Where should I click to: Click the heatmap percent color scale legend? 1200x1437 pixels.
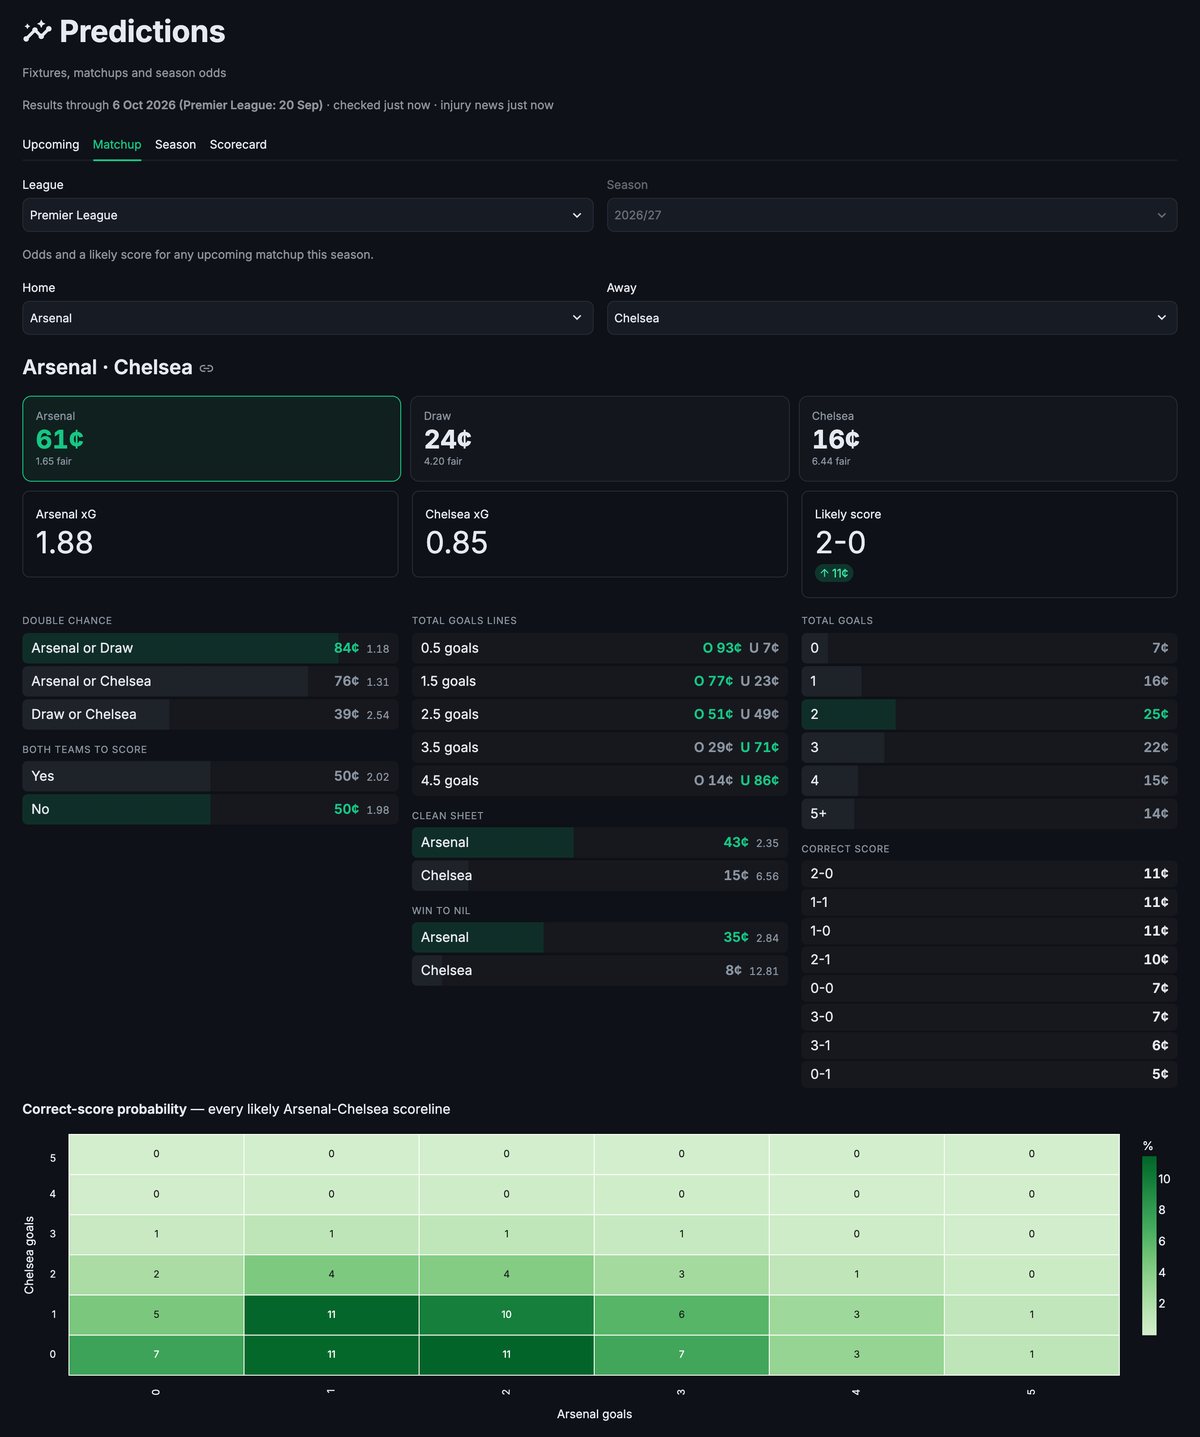tap(1149, 1245)
